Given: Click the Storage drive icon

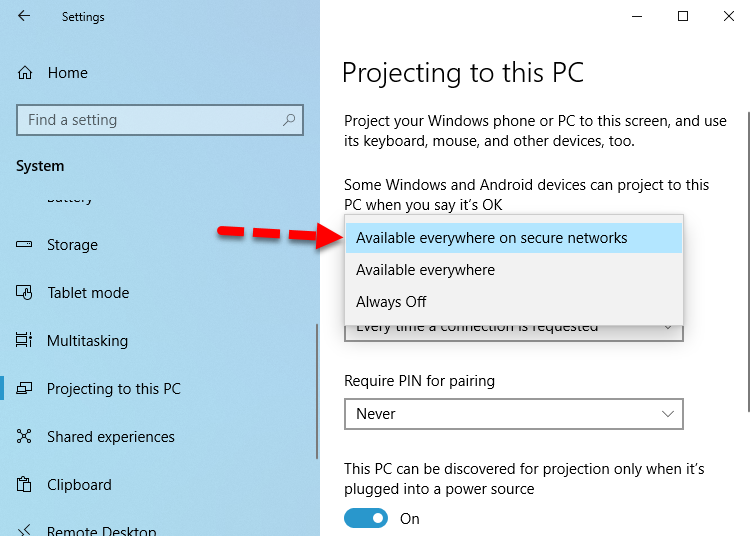Looking at the screenshot, I should click(26, 245).
